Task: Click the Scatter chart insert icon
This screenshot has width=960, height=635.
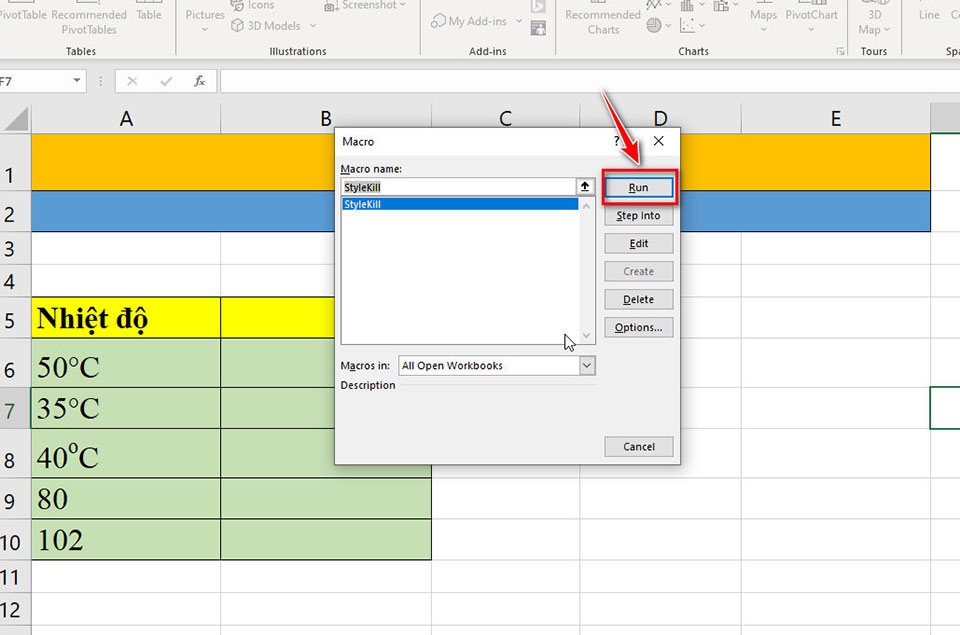Action: [688, 25]
